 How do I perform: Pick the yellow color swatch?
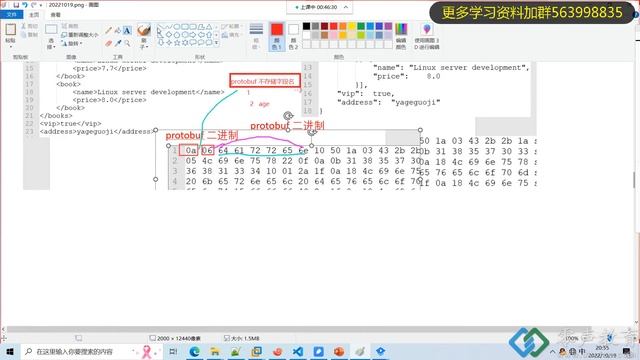(x=352, y=27)
